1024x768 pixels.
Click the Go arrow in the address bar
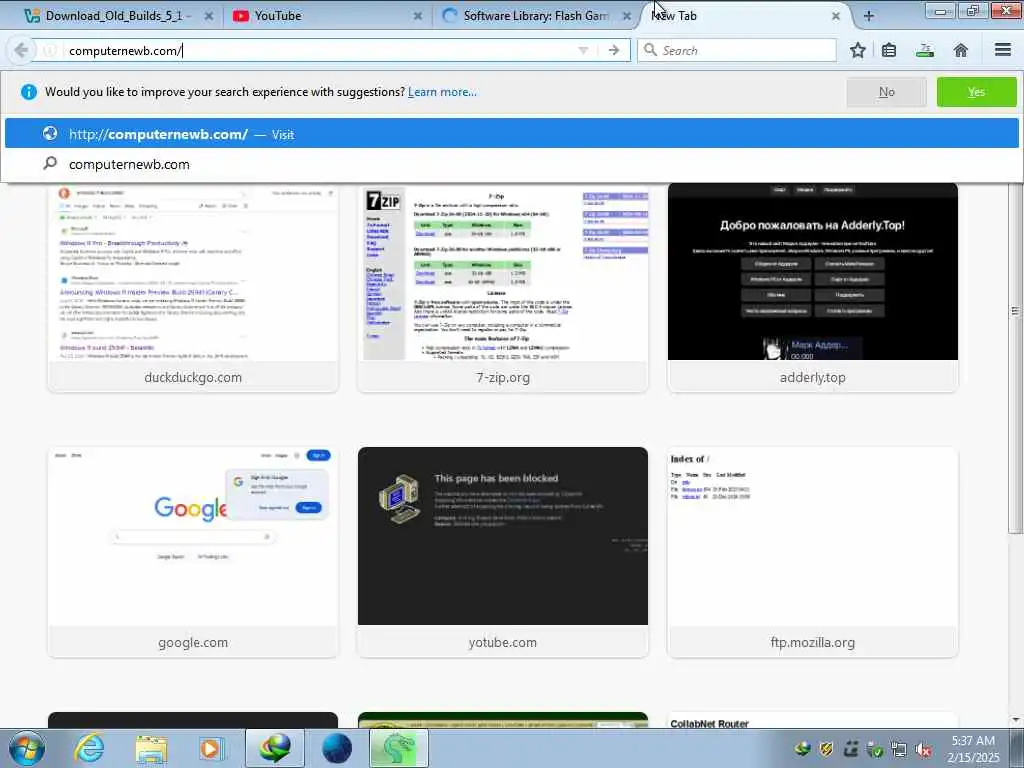click(613, 50)
